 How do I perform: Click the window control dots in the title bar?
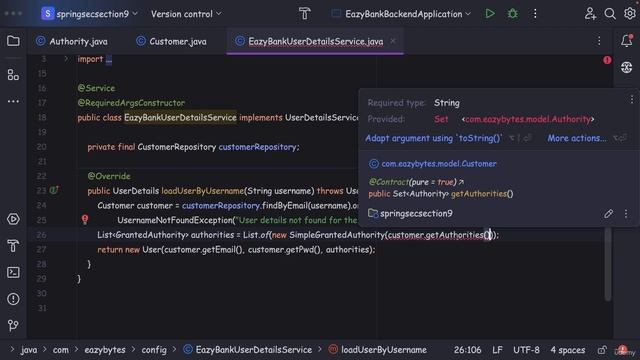[x=13, y=14]
